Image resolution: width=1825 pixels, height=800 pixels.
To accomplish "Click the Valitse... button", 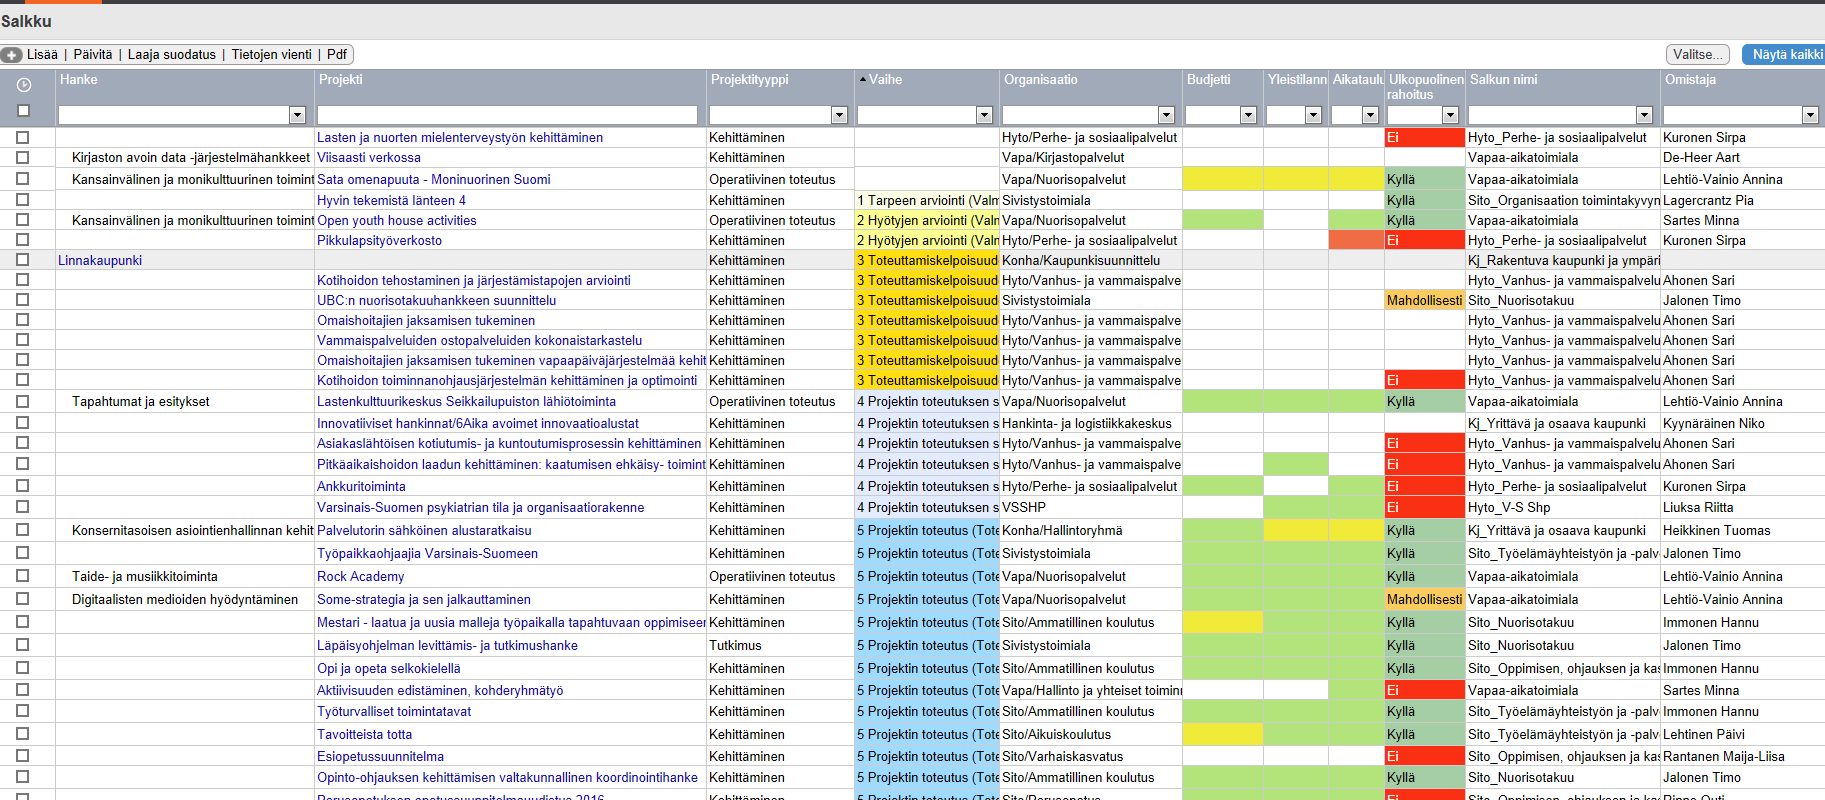I will tap(1698, 55).
